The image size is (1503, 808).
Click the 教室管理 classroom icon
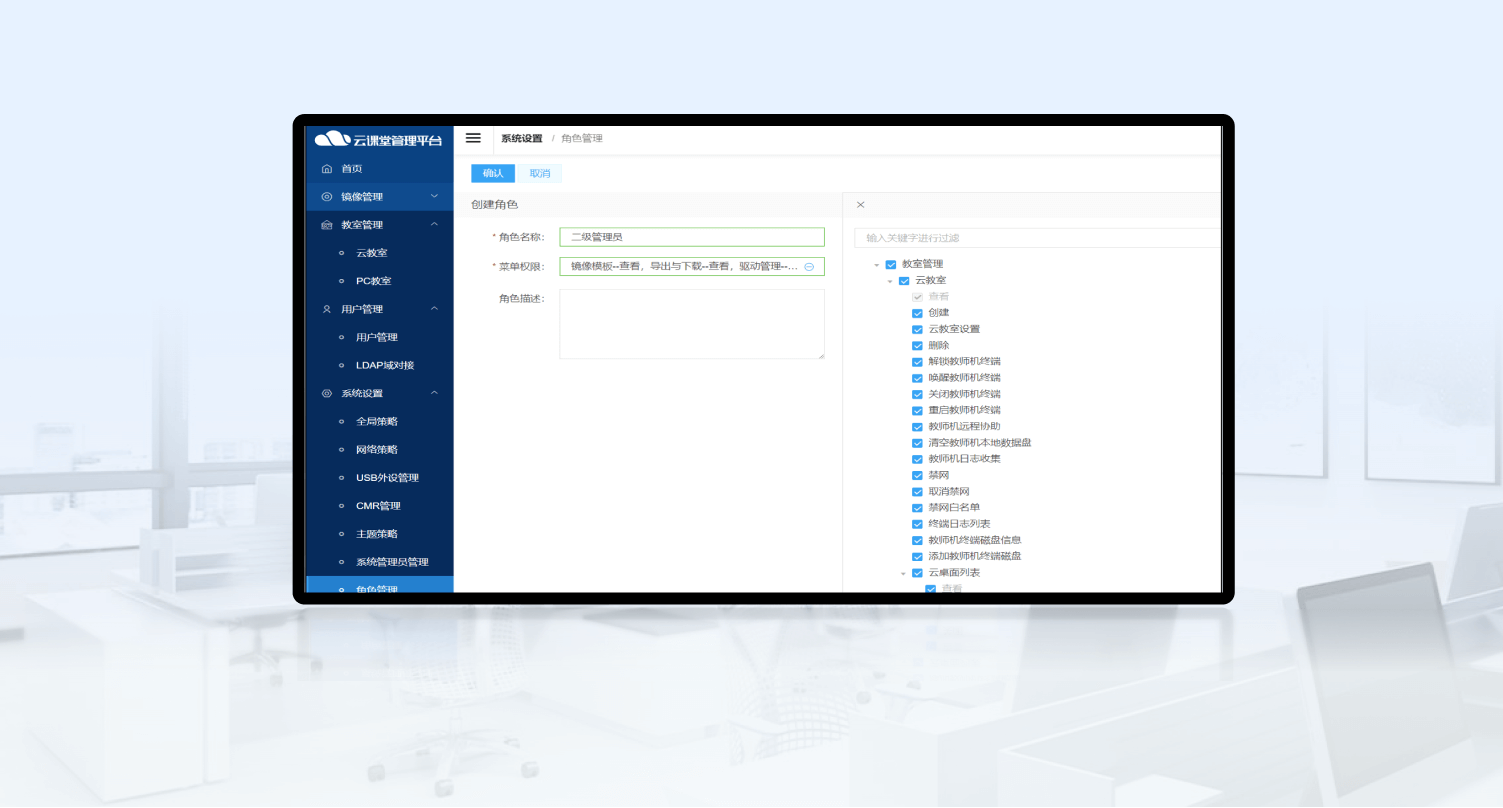[326, 225]
